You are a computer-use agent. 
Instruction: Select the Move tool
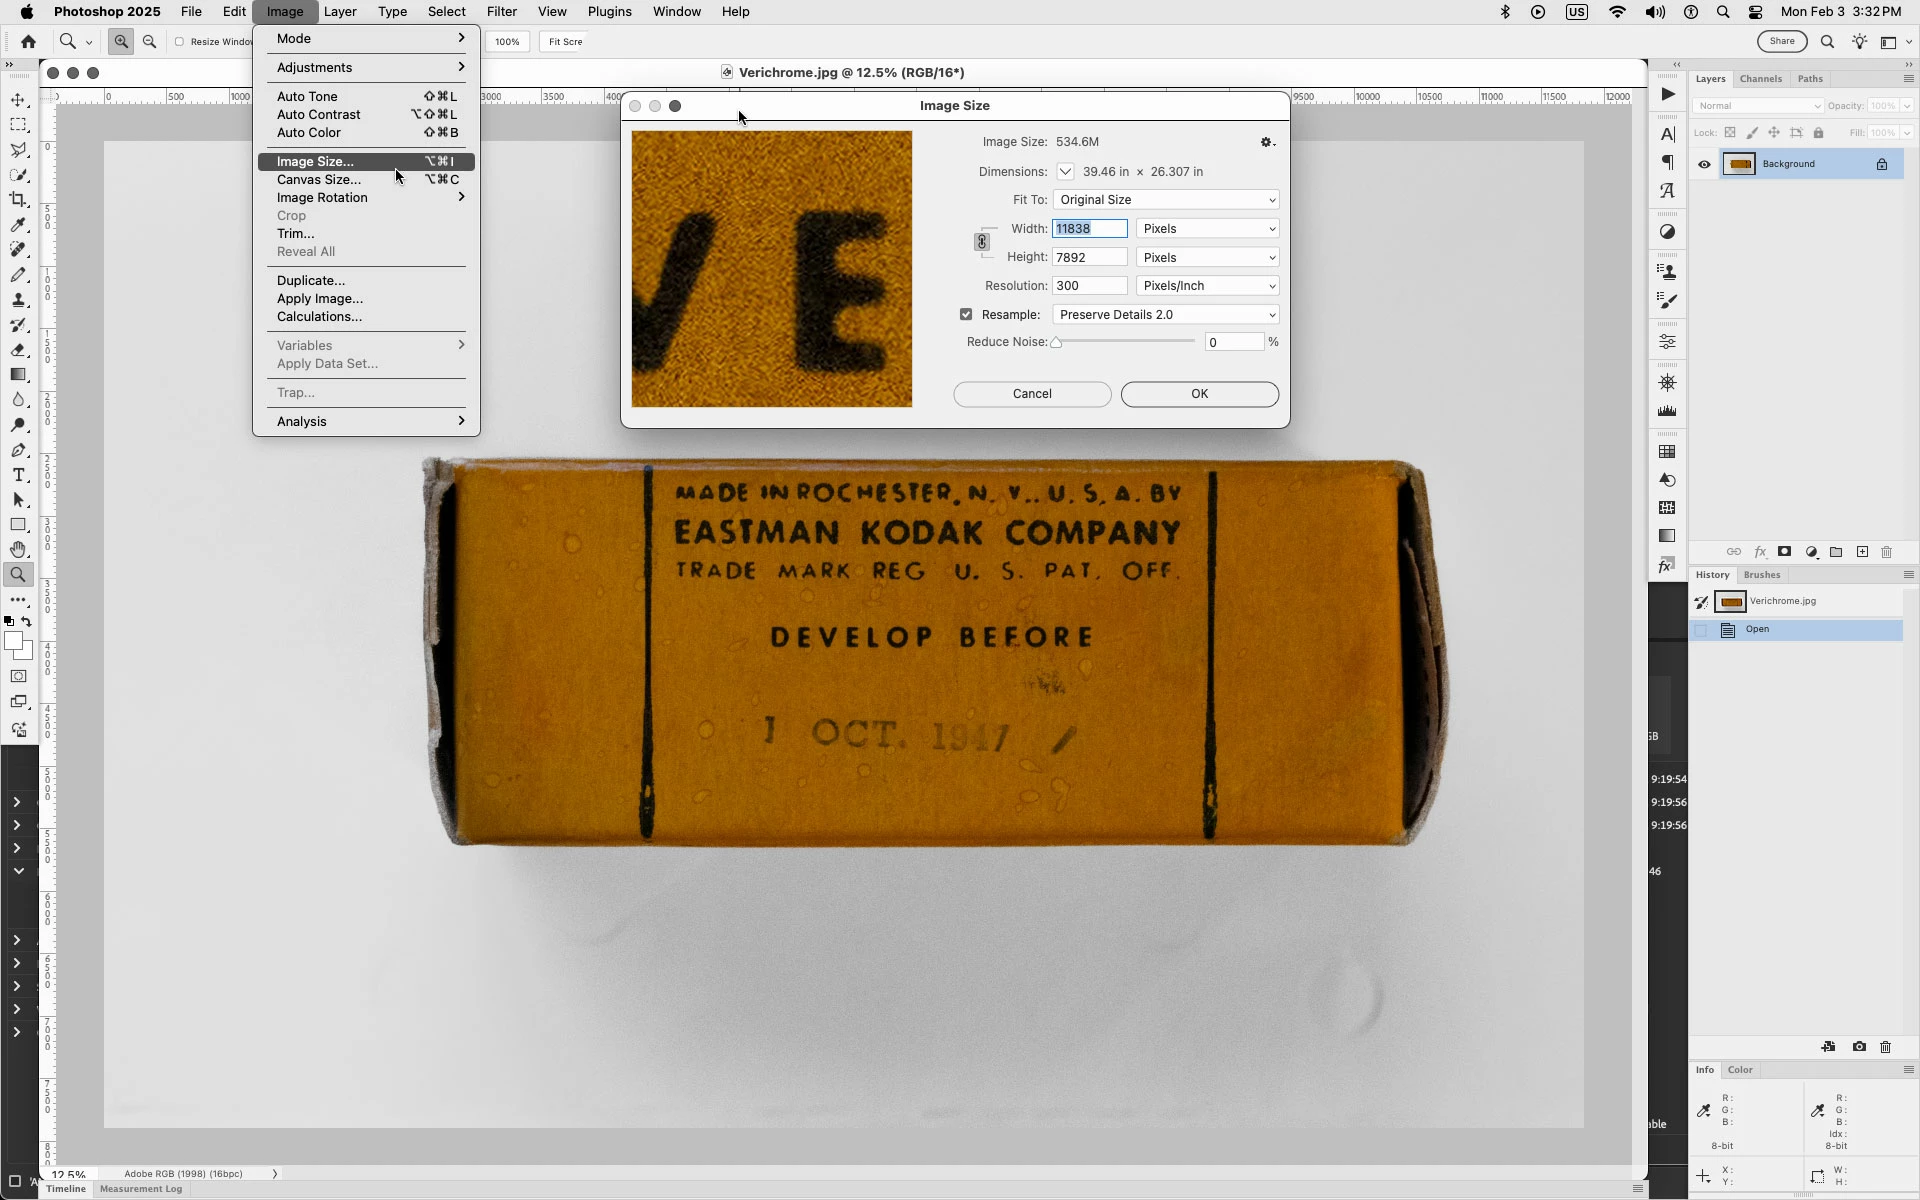[x=18, y=100]
